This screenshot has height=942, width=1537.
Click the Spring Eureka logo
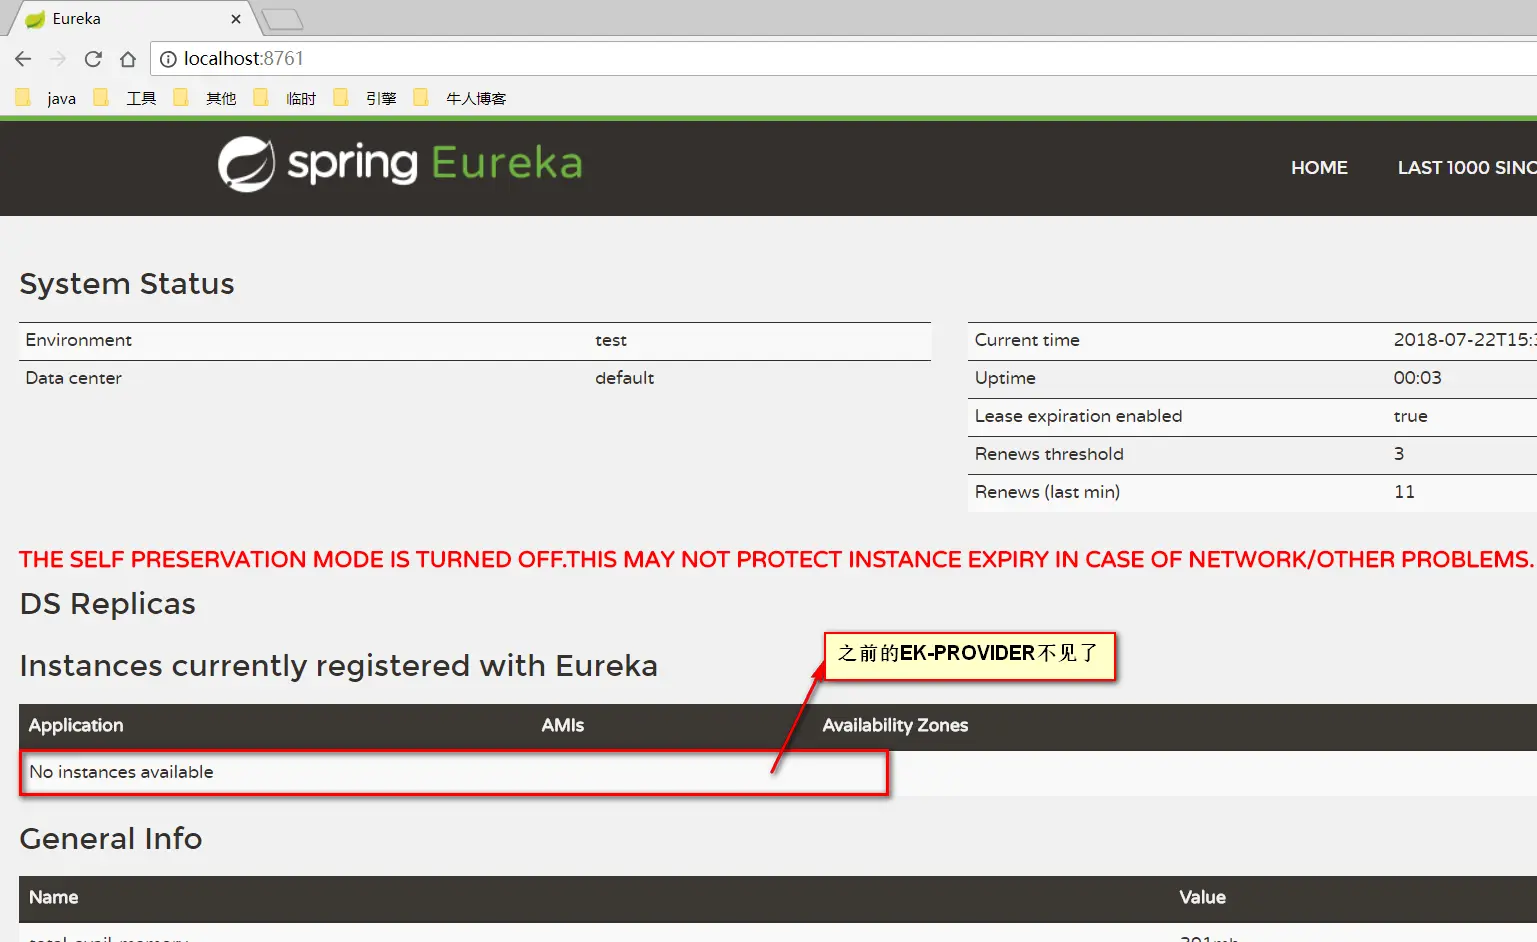pyautogui.click(x=400, y=163)
